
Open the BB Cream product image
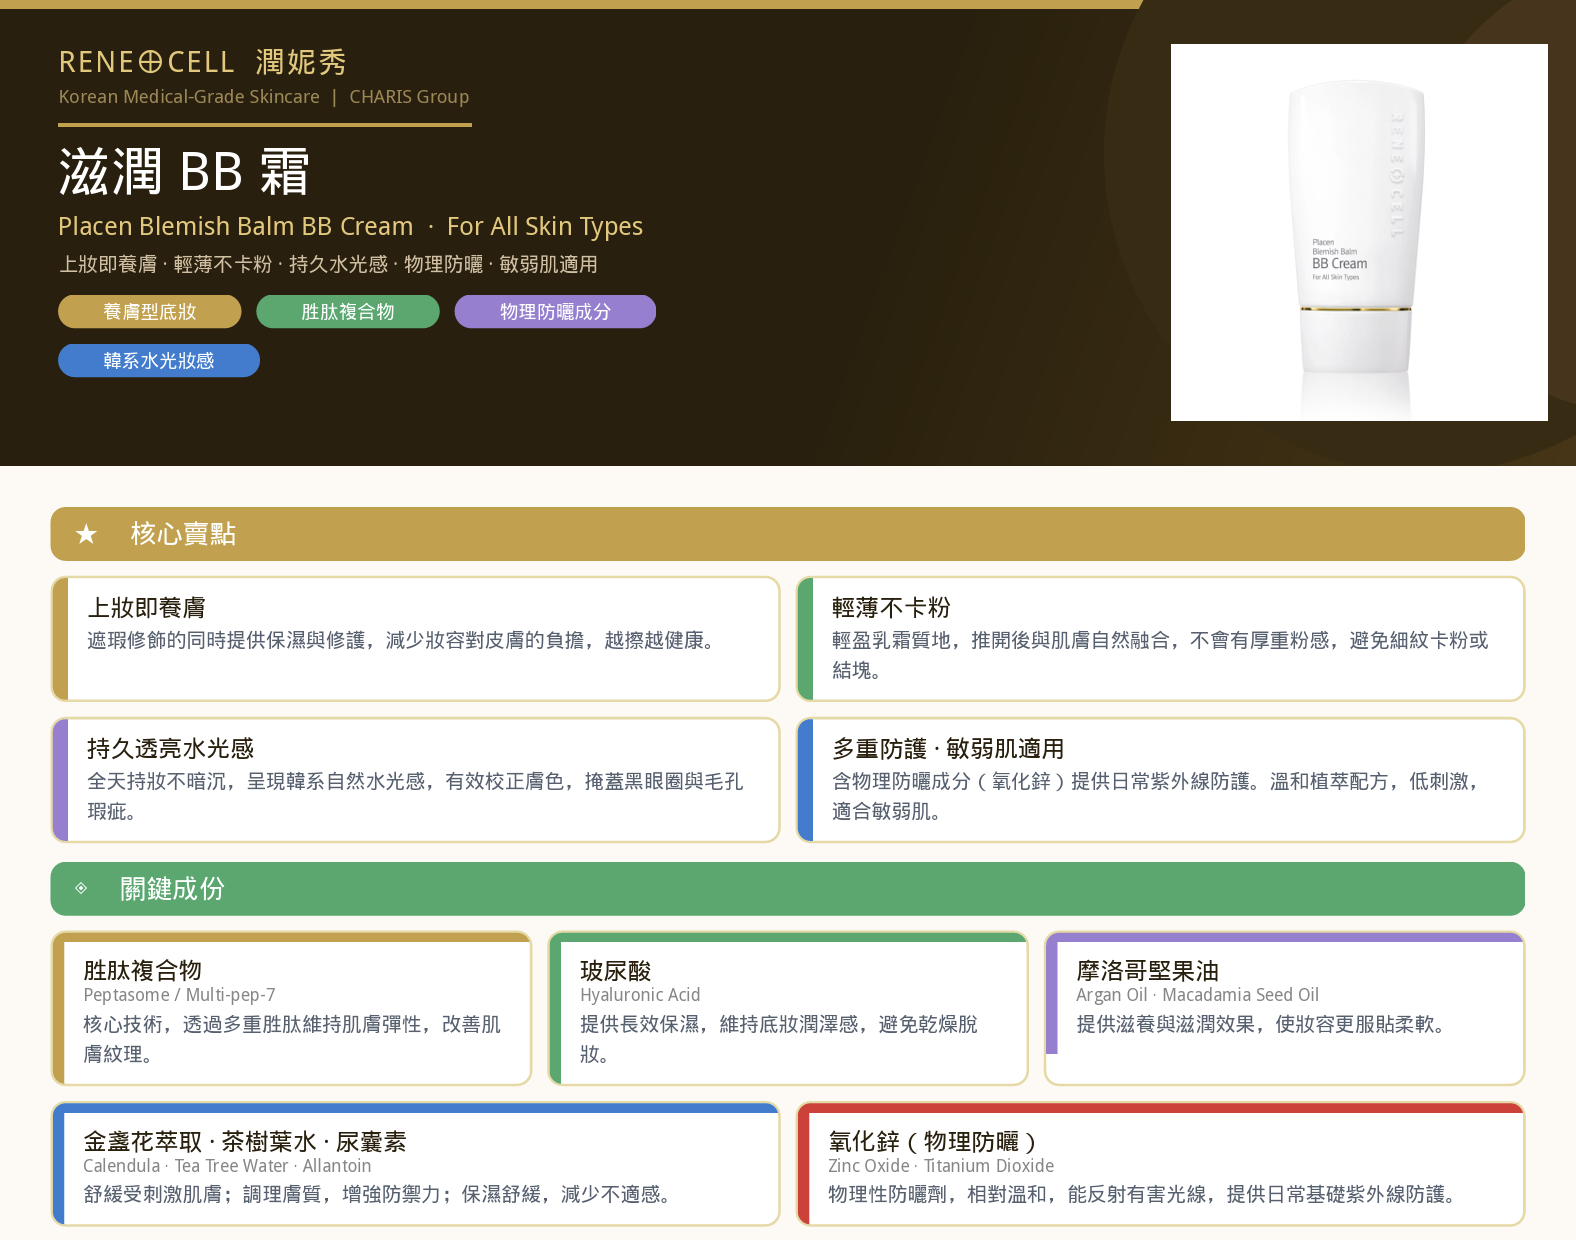1359,232
